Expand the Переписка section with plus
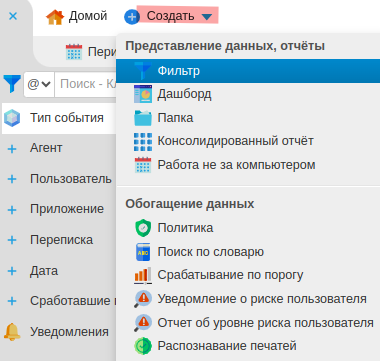380x361 pixels. tap(12, 240)
